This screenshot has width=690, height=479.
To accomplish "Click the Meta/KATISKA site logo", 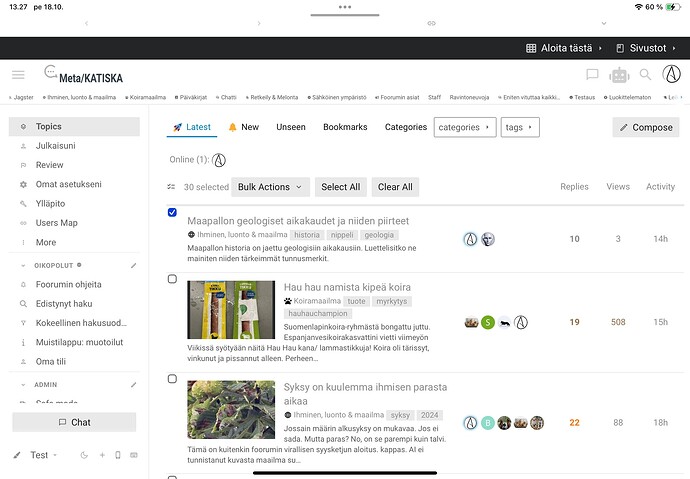I will [84, 75].
